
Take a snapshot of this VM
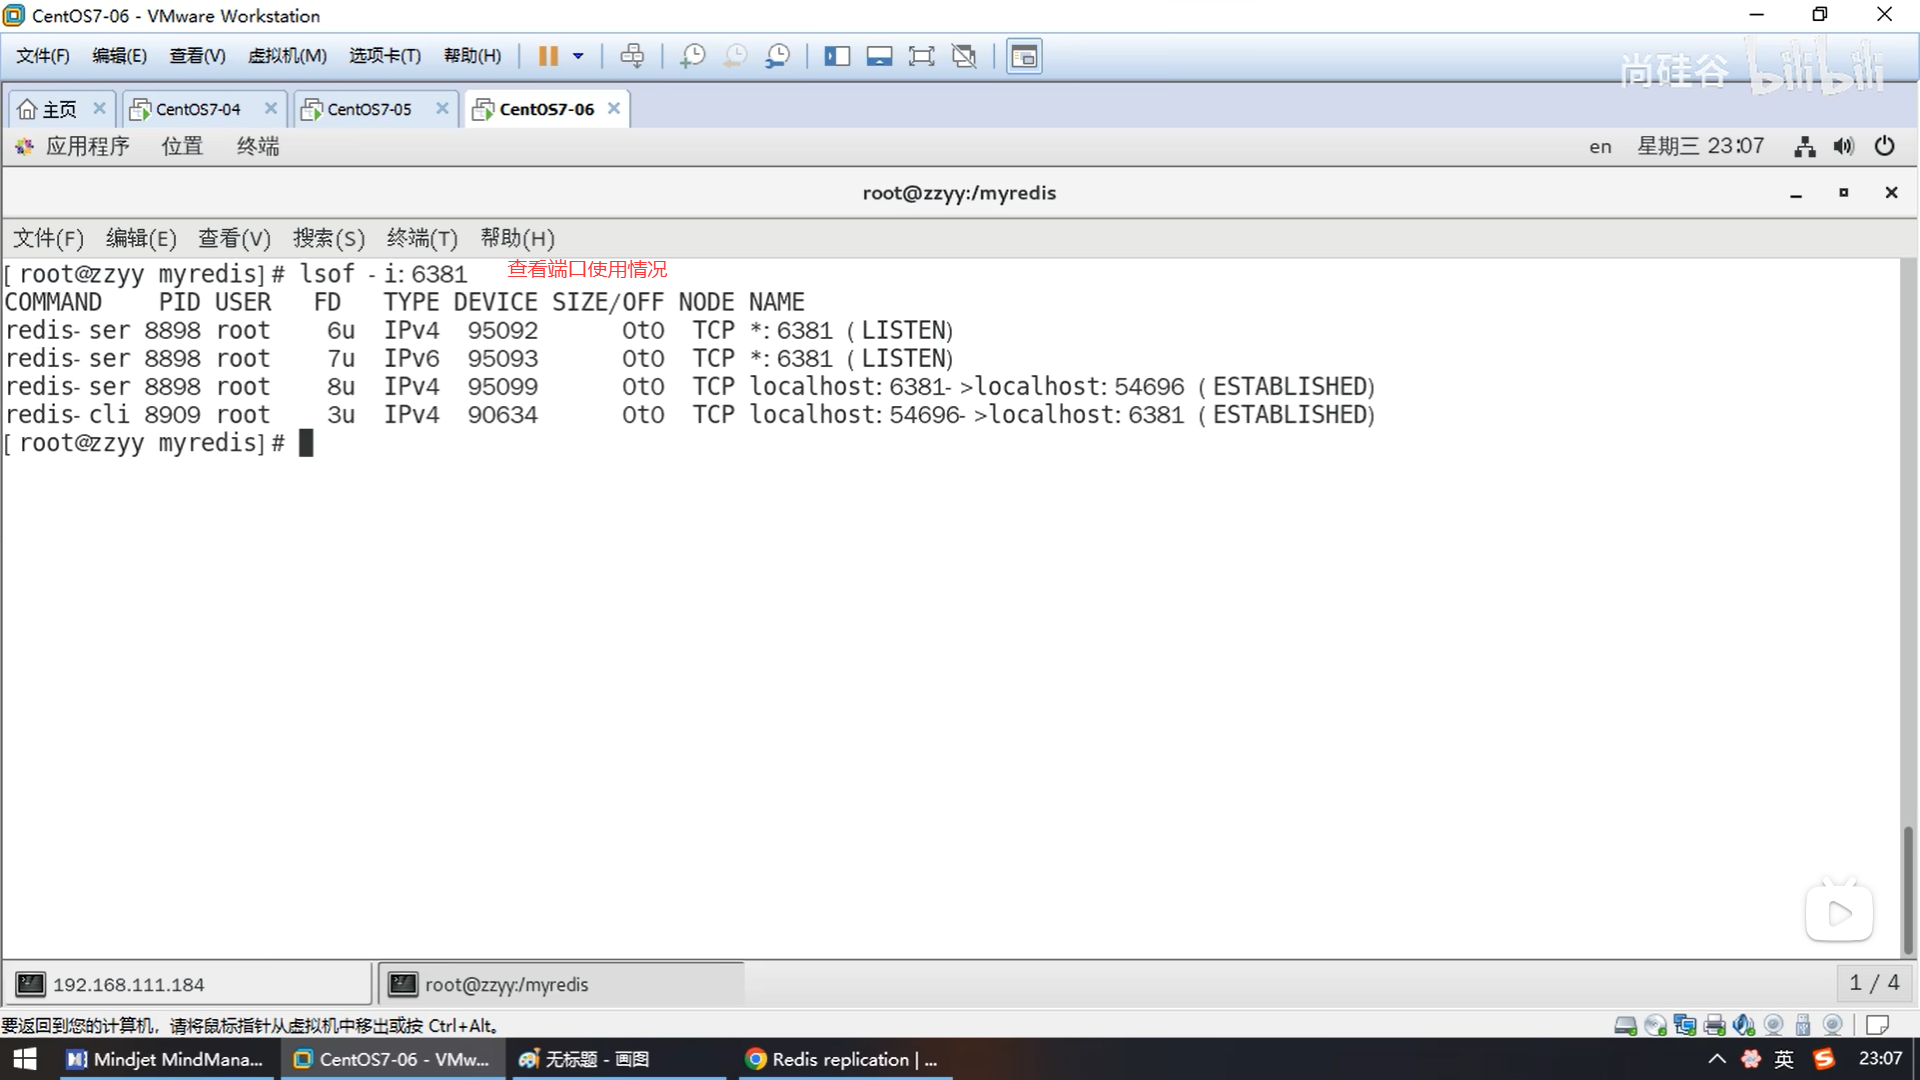692,56
